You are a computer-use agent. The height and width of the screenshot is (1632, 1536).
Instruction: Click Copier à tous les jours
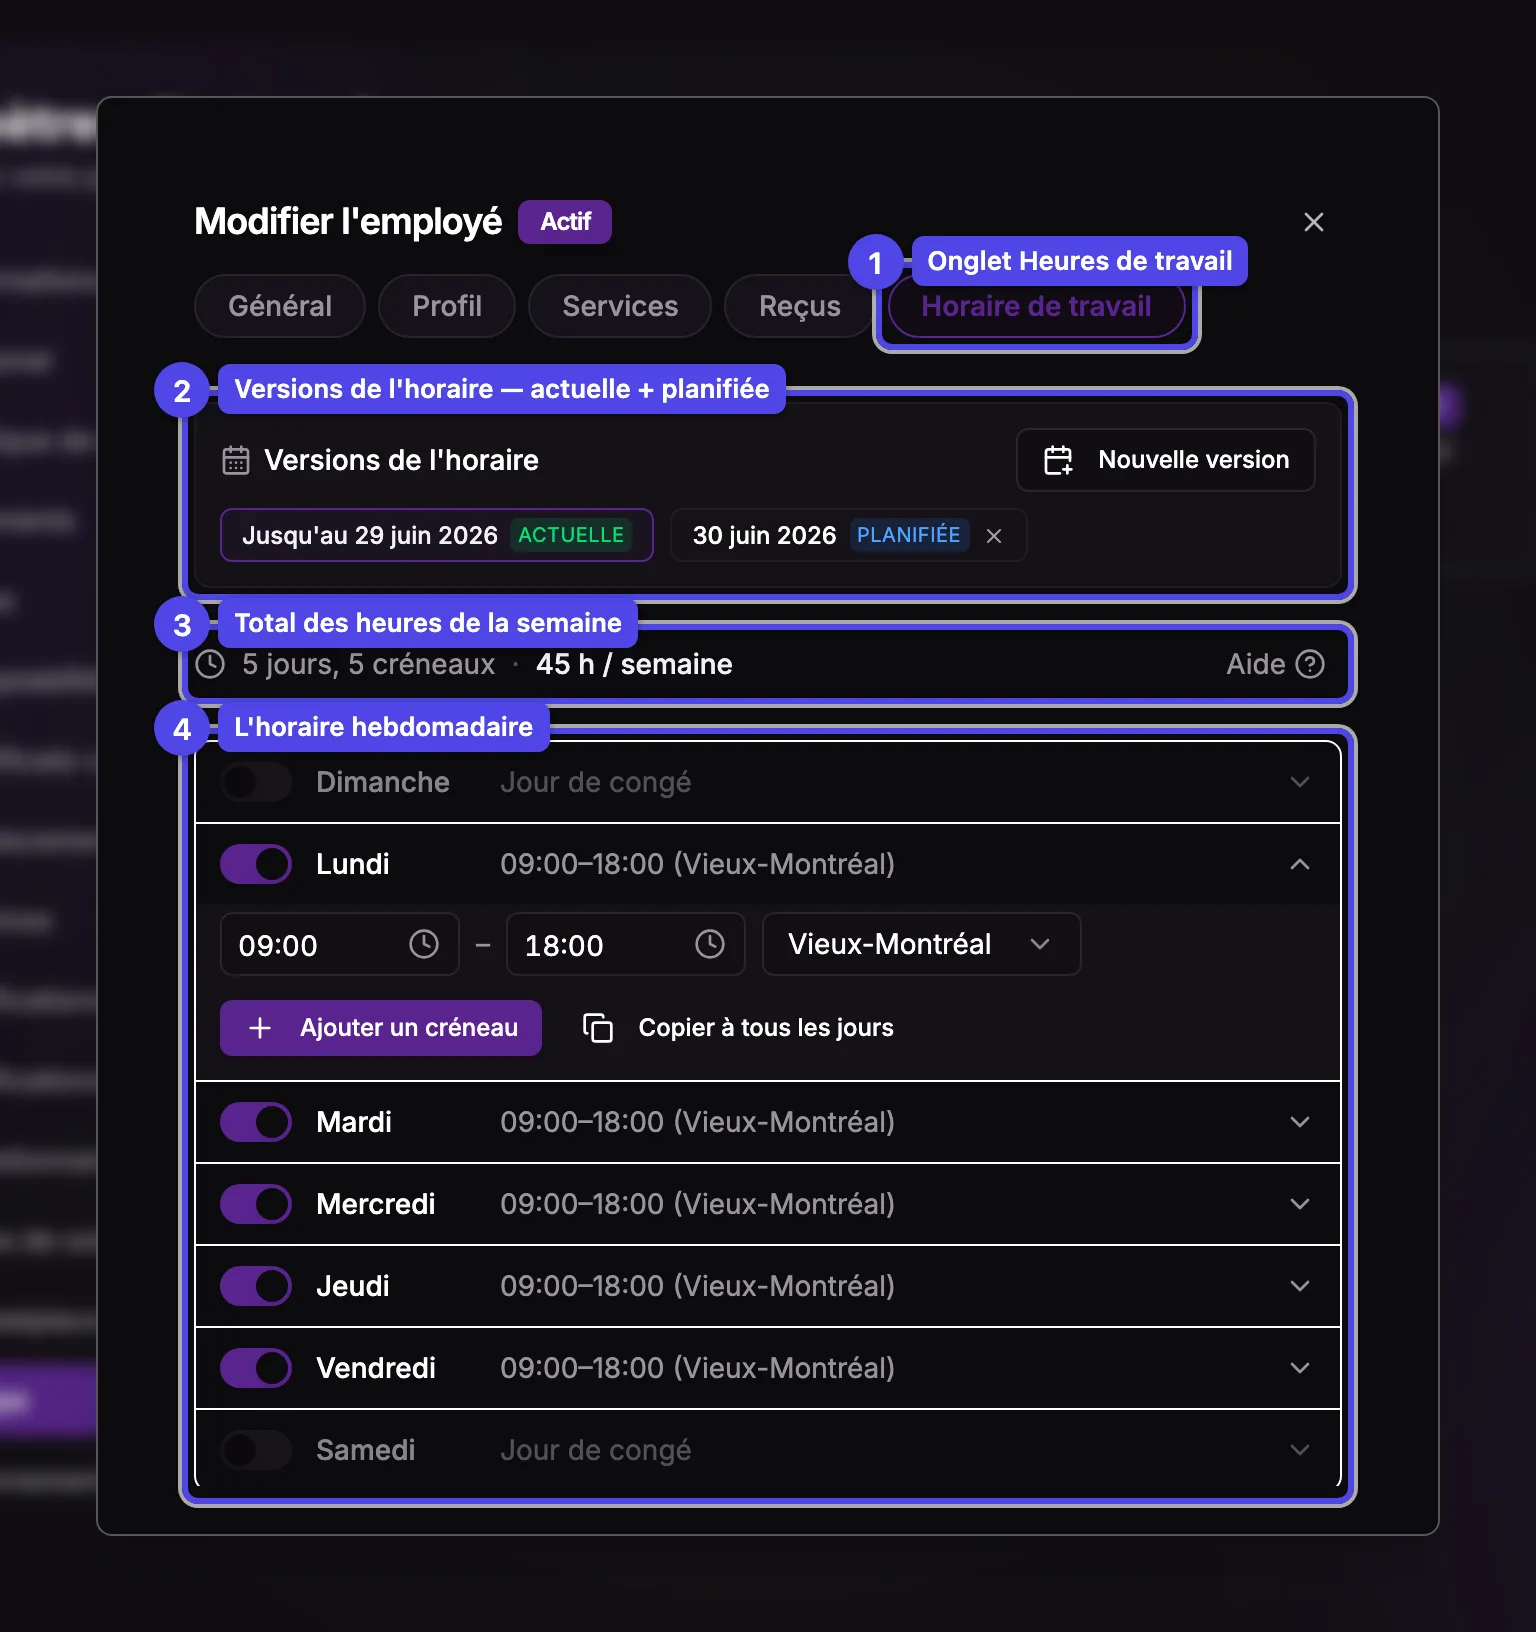point(738,1028)
